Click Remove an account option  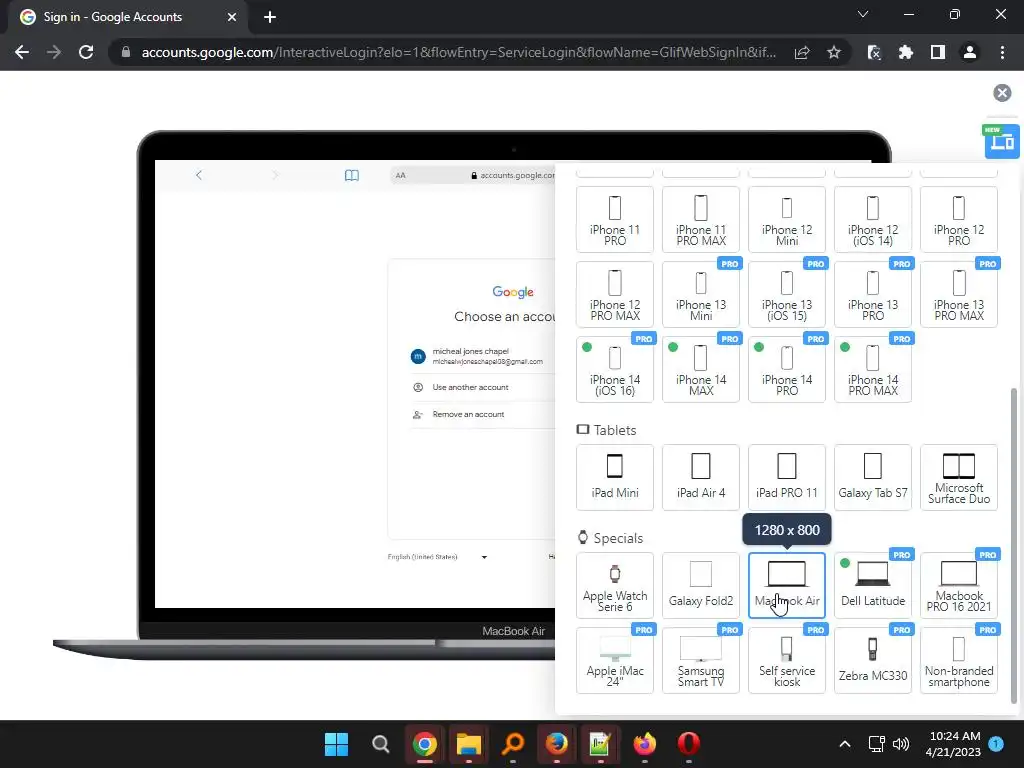coord(482,414)
